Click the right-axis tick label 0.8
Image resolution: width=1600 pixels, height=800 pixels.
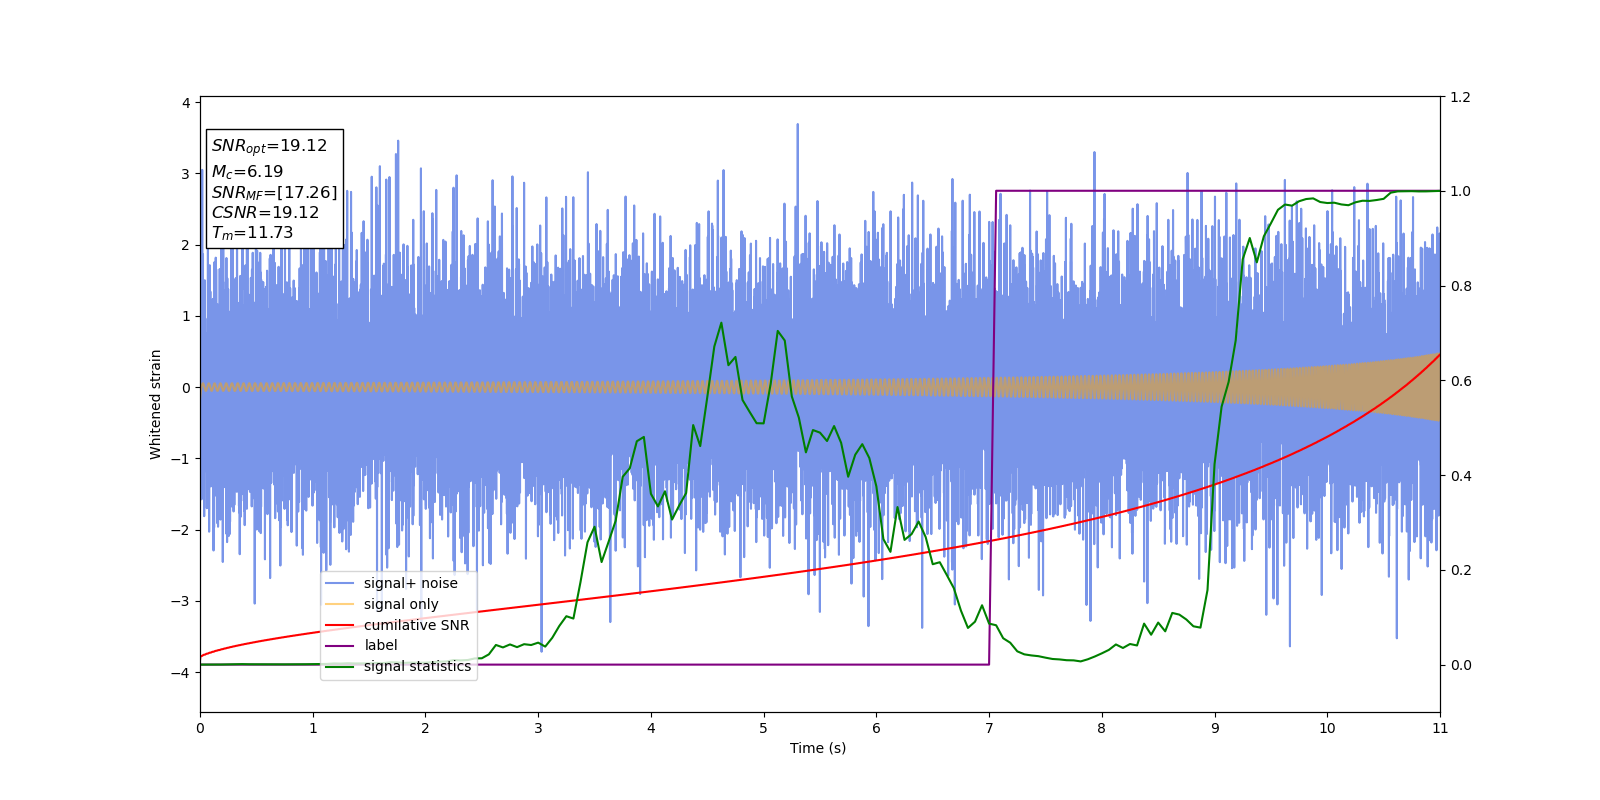[1460, 286]
